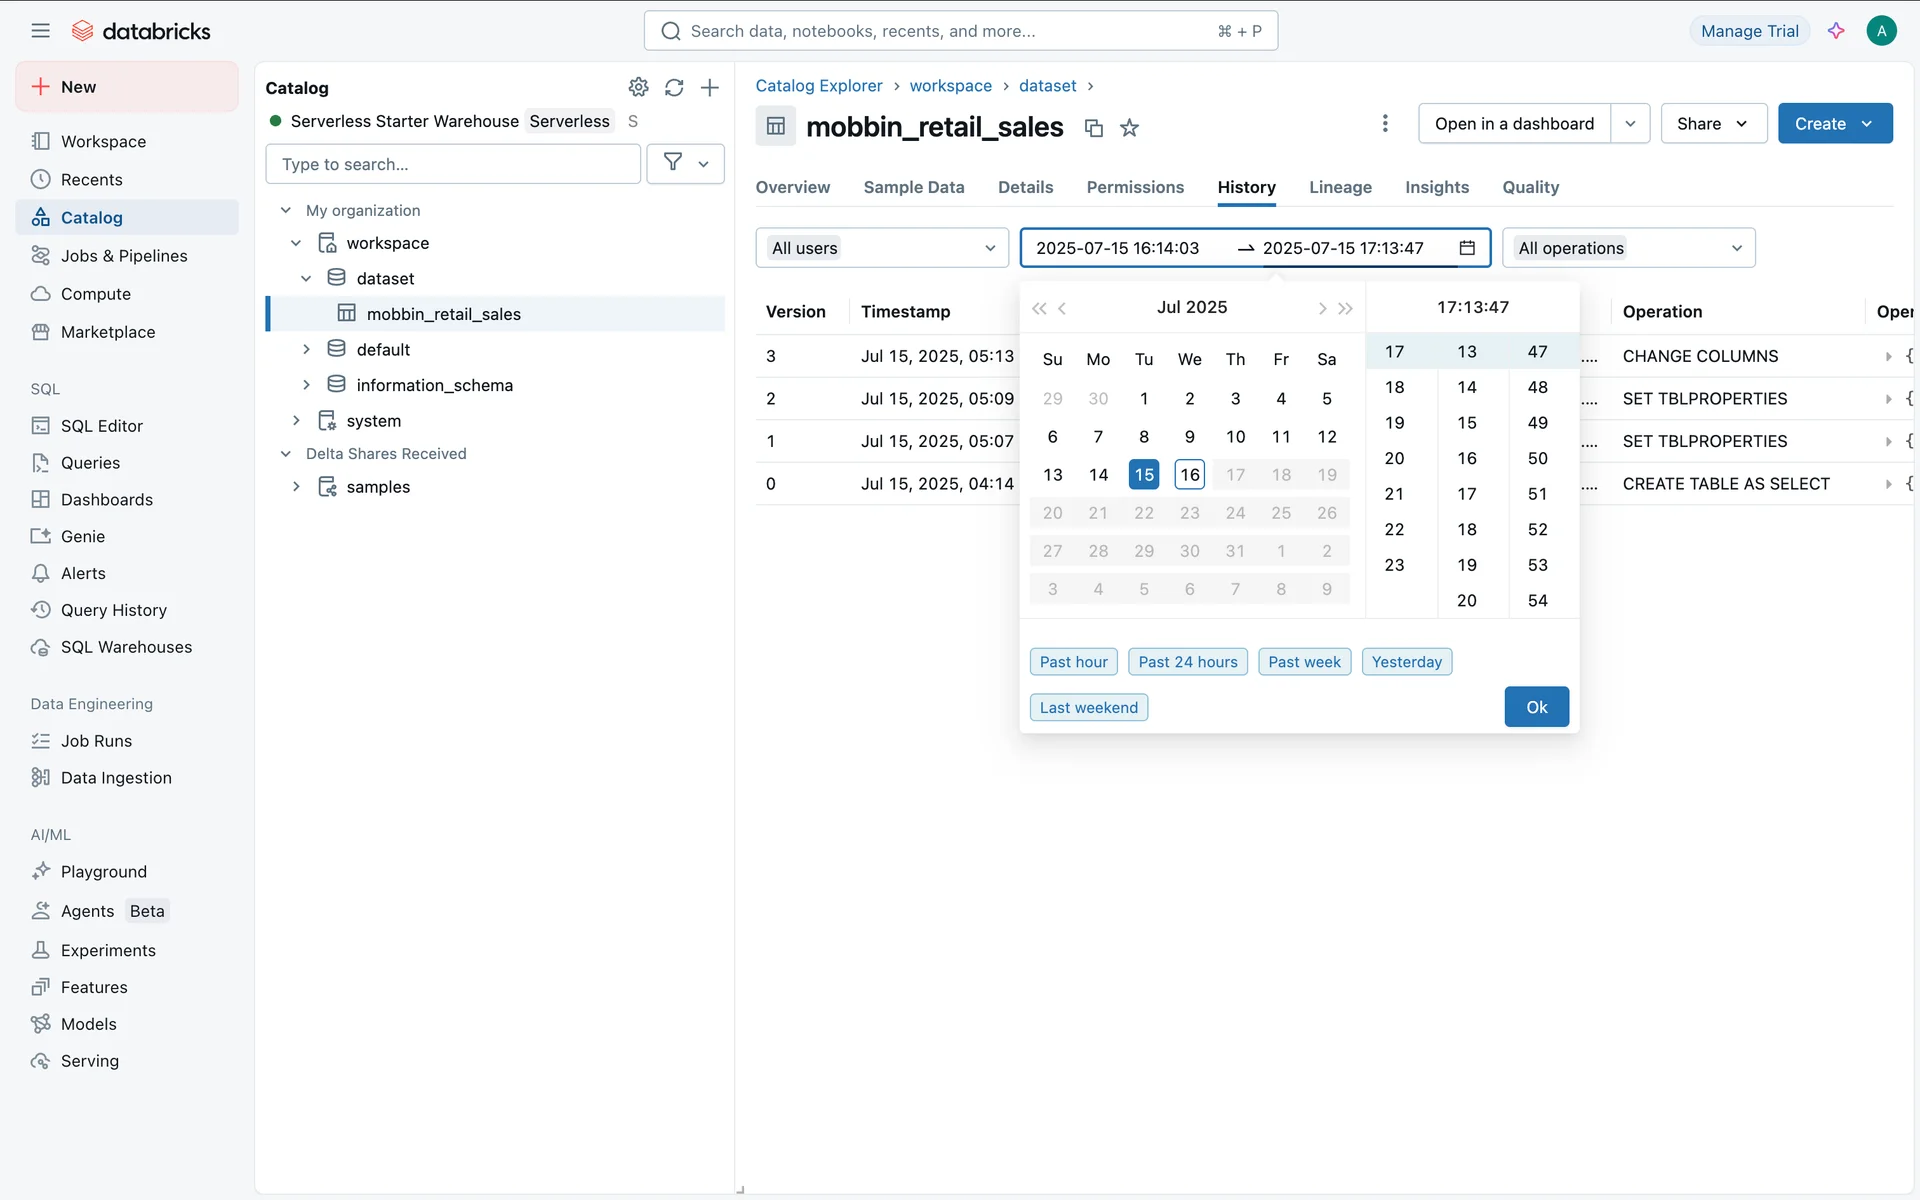This screenshot has height=1200, width=1920.
Task: Switch to the Lineage tab
Action: (x=1340, y=187)
